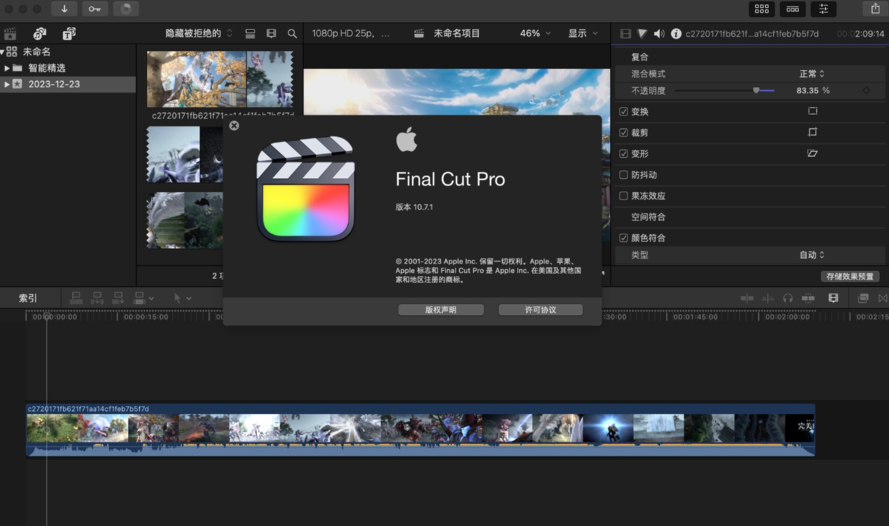This screenshot has width=889, height=526.
Task: Click the opacity keyframe diamond
Action: coord(866,90)
